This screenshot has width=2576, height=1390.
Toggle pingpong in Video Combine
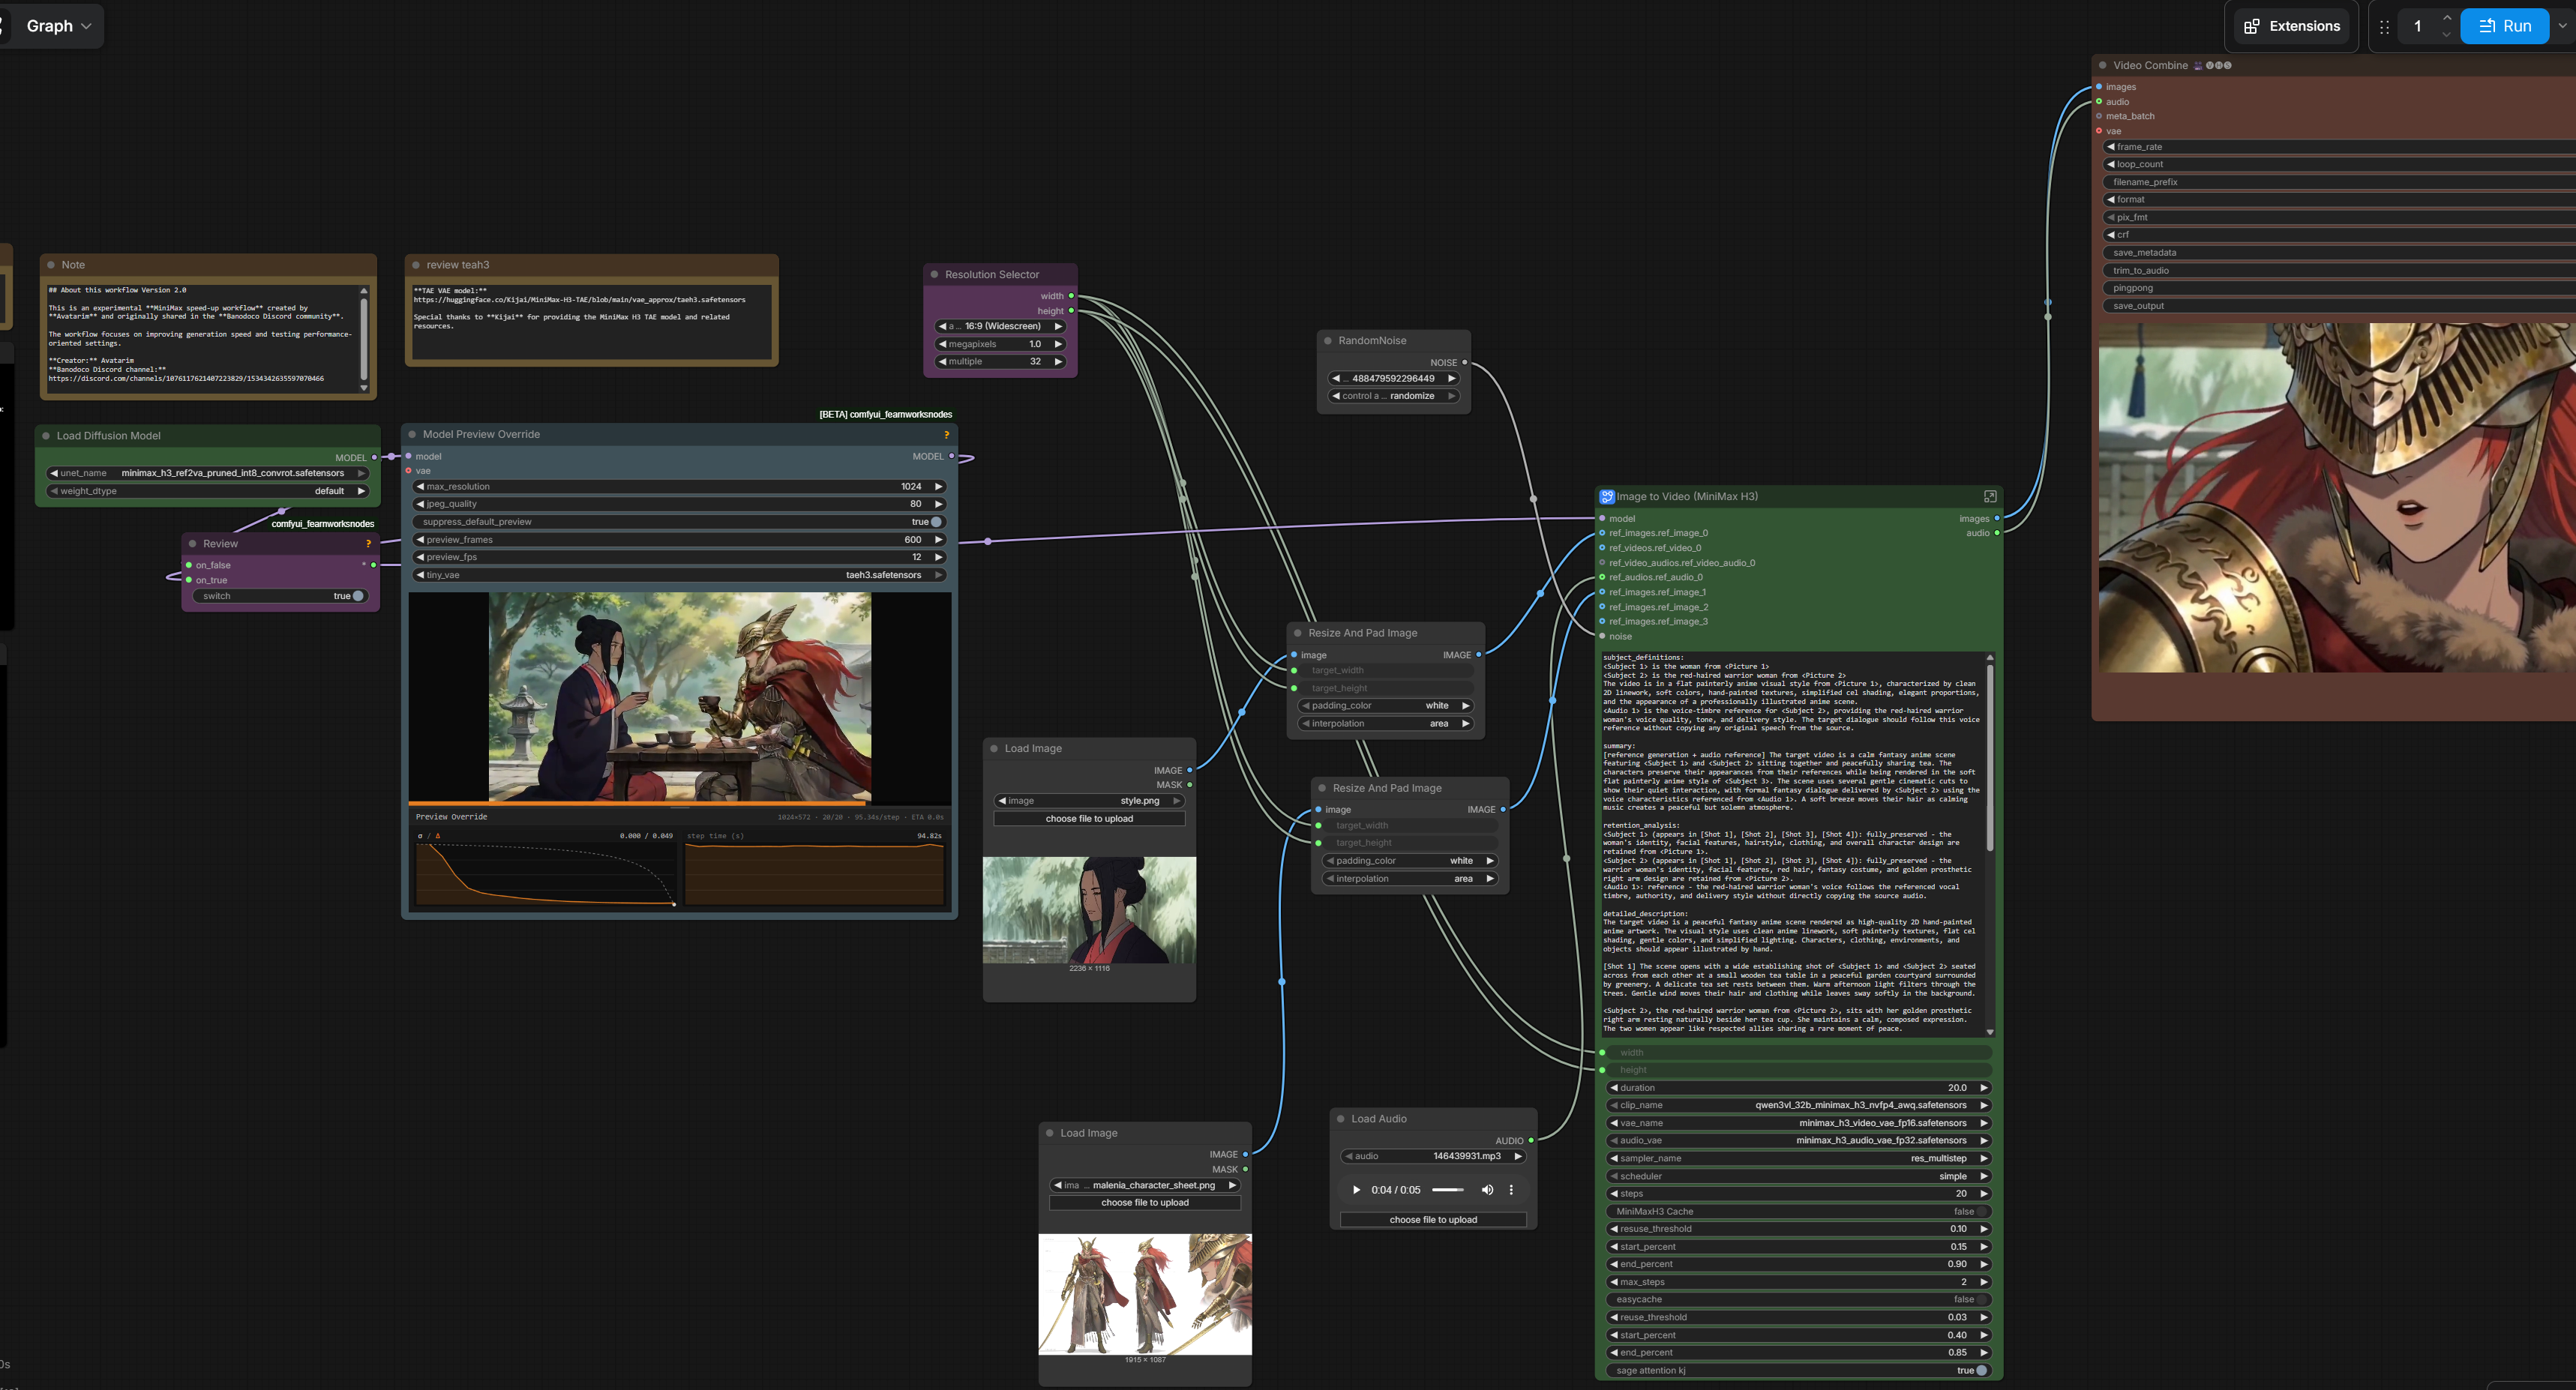pos(2340,288)
